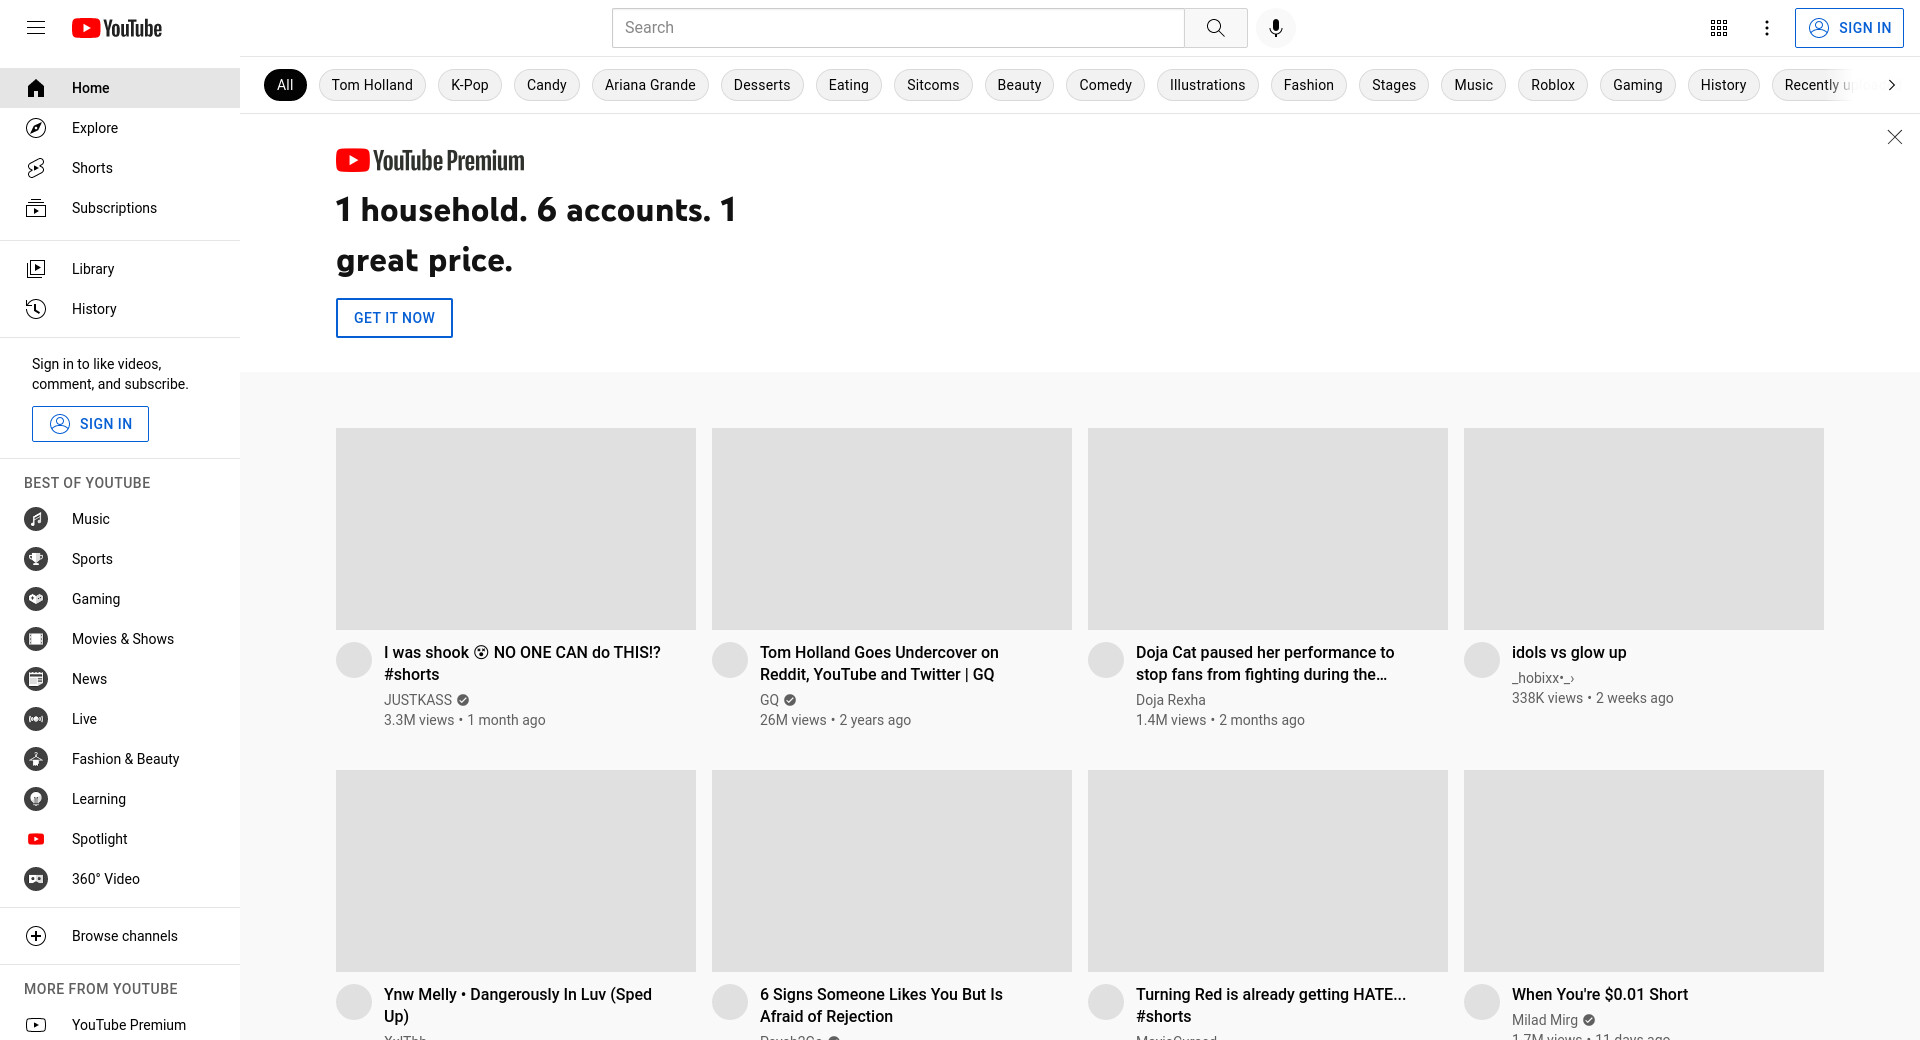The height and width of the screenshot is (1040, 1920).
Task: Click the Movies & Shows film icon
Action: (36, 639)
